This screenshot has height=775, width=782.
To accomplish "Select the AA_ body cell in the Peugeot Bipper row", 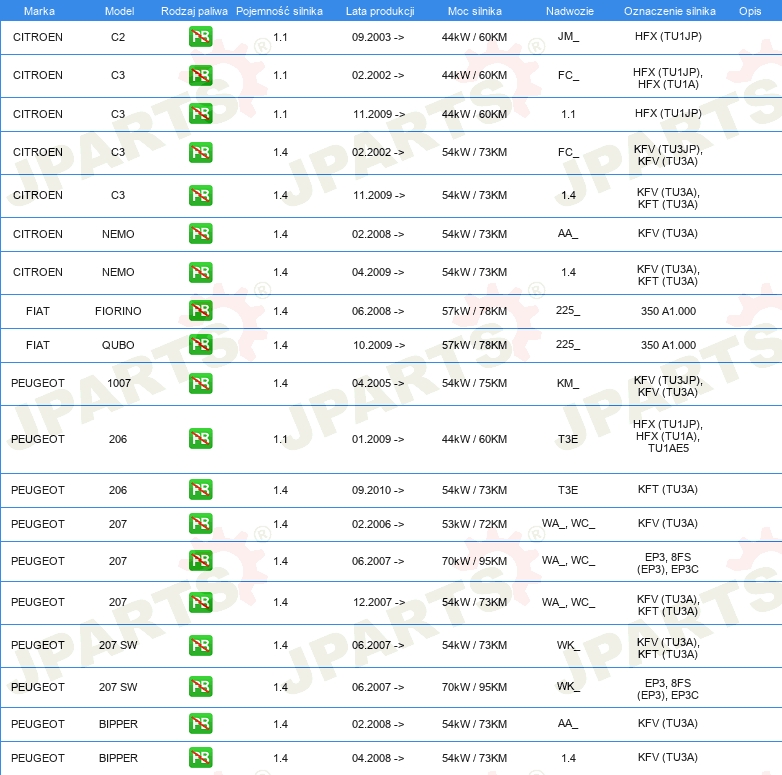I will click(x=568, y=724).
